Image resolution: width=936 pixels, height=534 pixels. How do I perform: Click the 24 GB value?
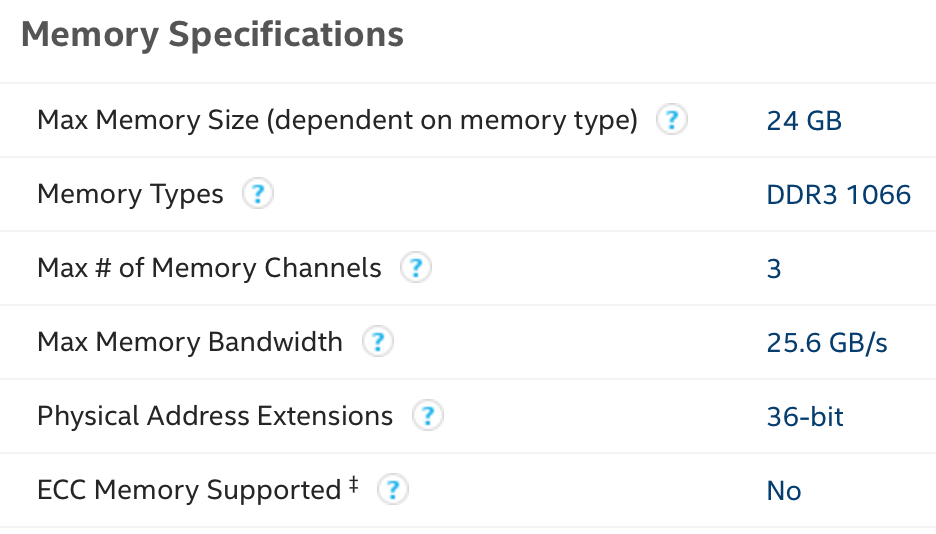tap(804, 121)
